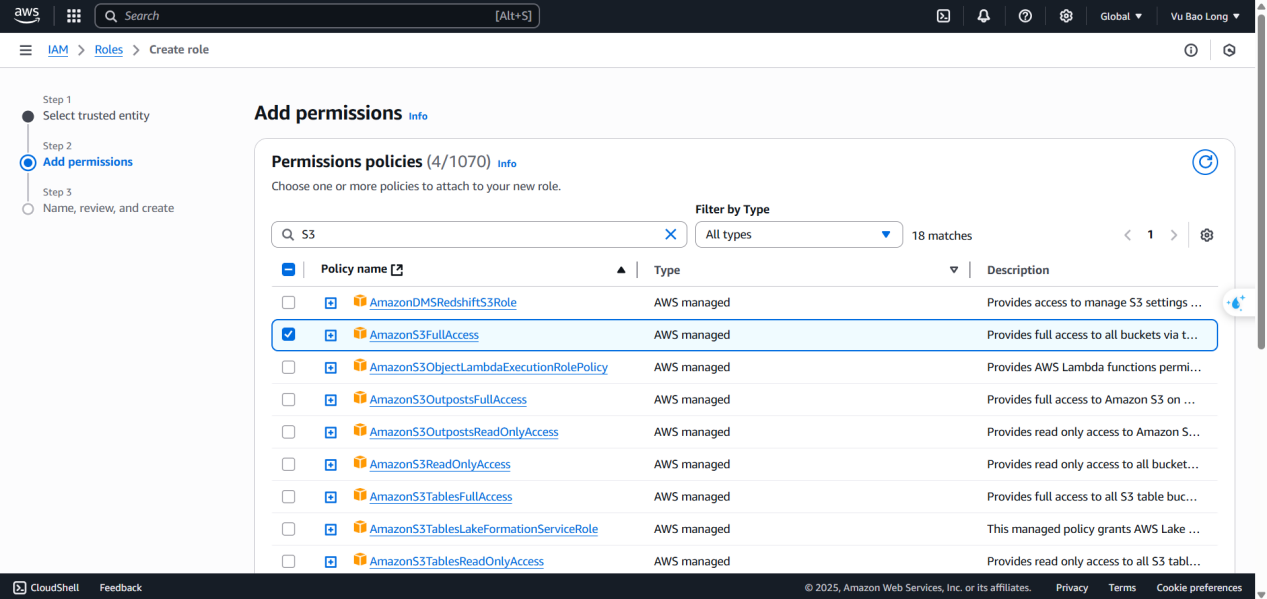Viewport: 1267px width, 599px height.
Task: Open the help question mark menu
Action: pyautogui.click(x=1025, y=16)
